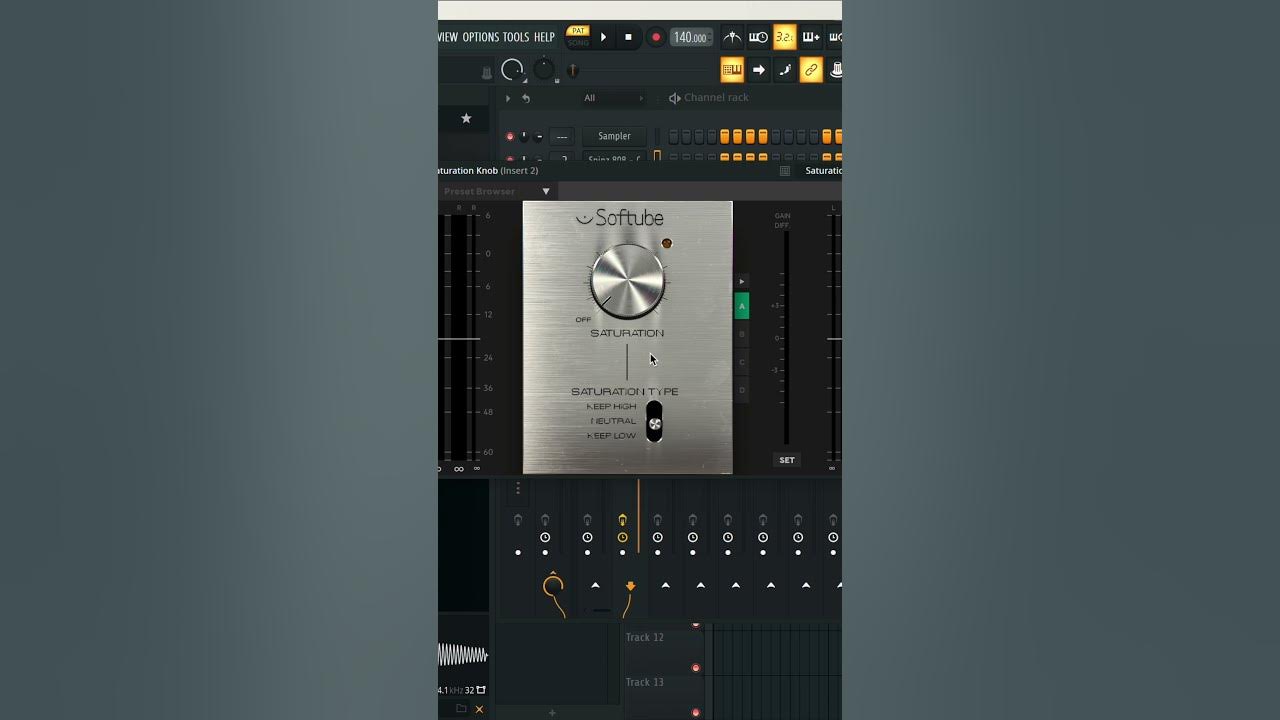Open the Preset Browser dropdown arrow
The width and height of the screenshot is (1280, 720).
546,191
